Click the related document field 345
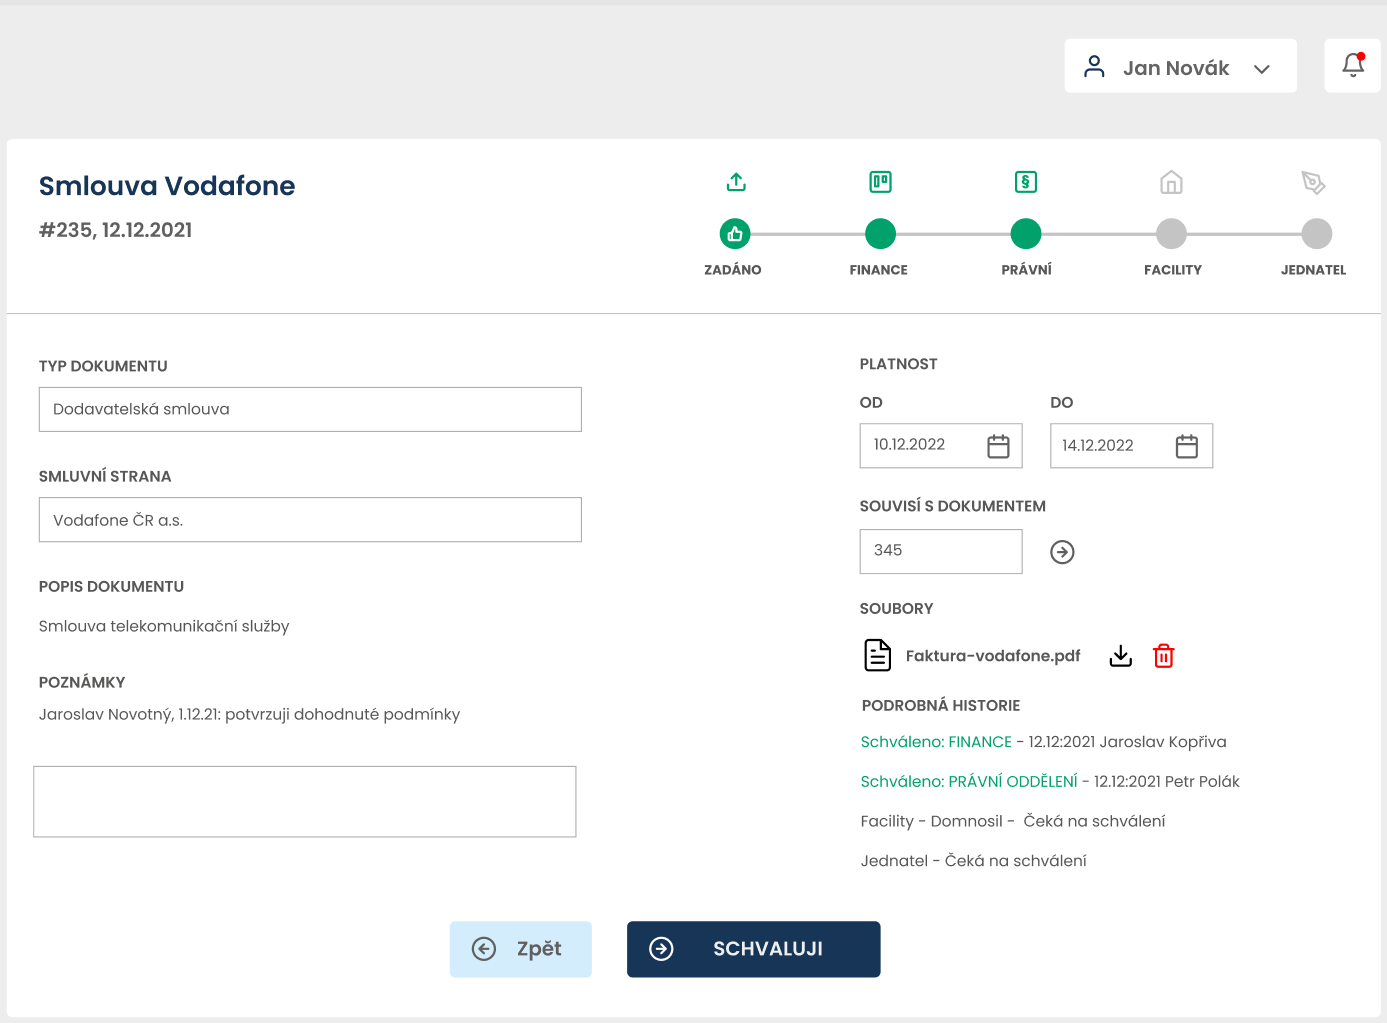The width and height of the screenshot is (1387, 1023). click(941, 551)
